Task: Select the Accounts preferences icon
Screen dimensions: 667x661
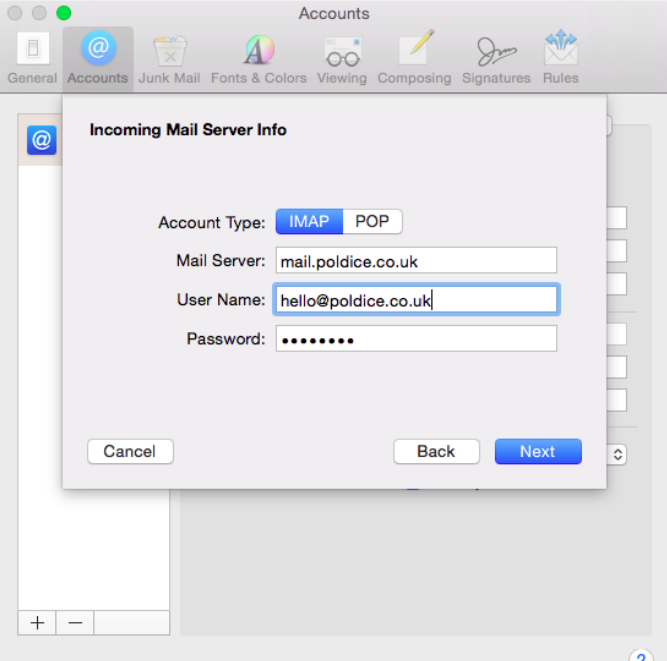Action: [x=98, y=58]
